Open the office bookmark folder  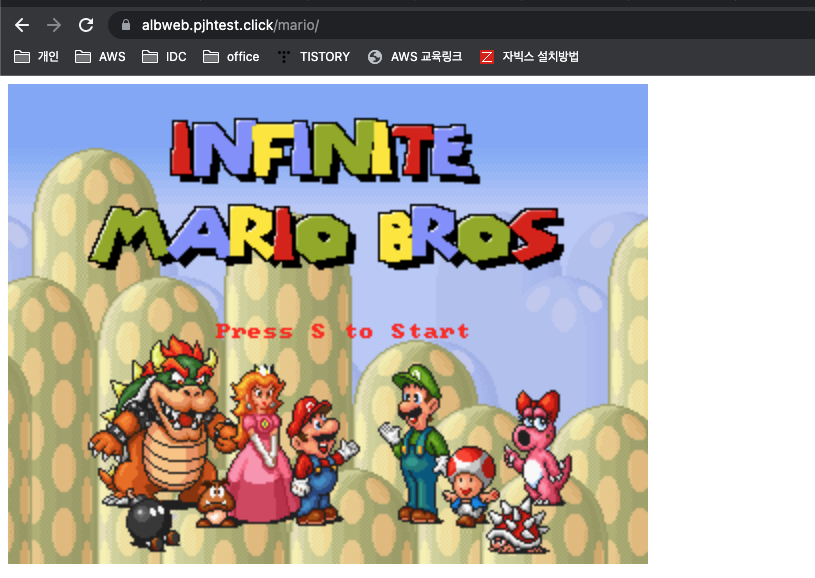coord(231,57)
